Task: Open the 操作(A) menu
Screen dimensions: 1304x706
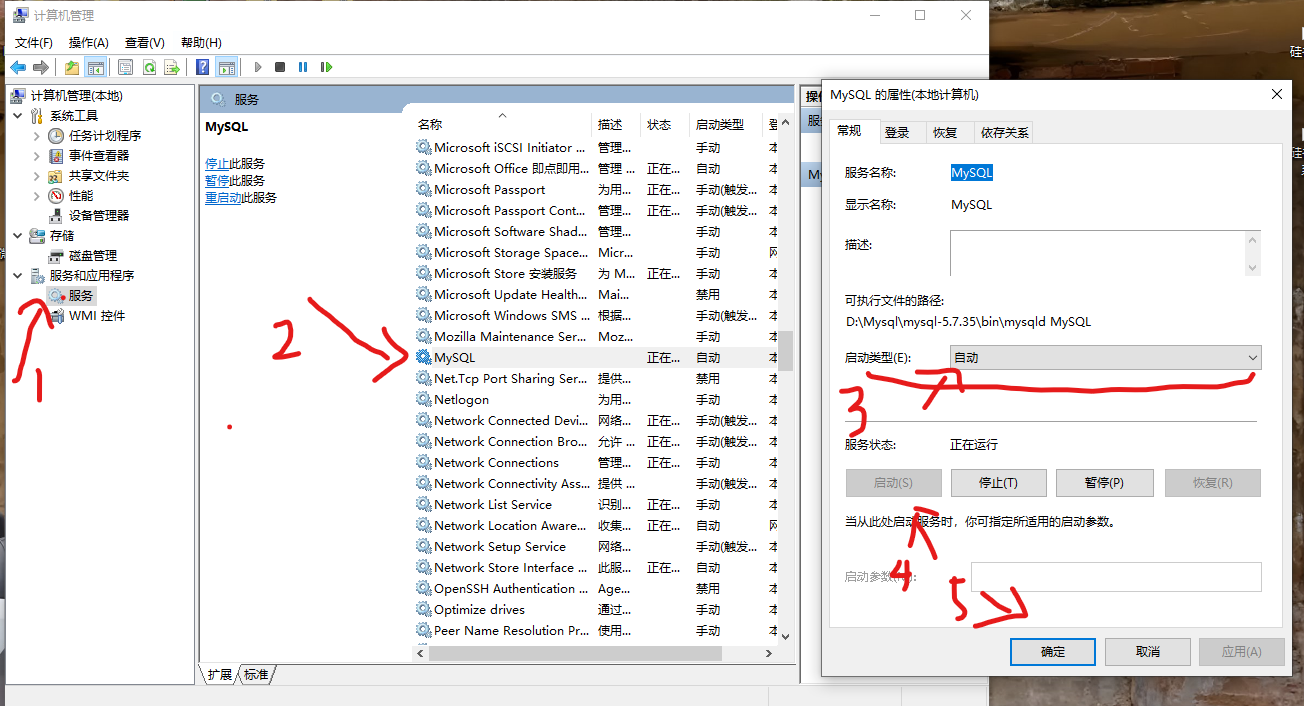Action: pyautogui.click(x=89, y=42)
